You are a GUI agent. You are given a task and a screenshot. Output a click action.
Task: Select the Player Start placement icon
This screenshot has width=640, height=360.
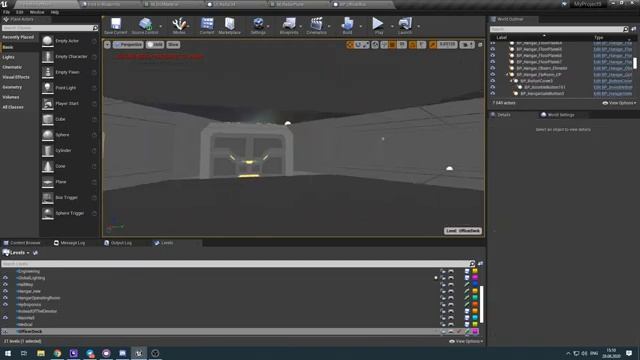tap(48, 104)
